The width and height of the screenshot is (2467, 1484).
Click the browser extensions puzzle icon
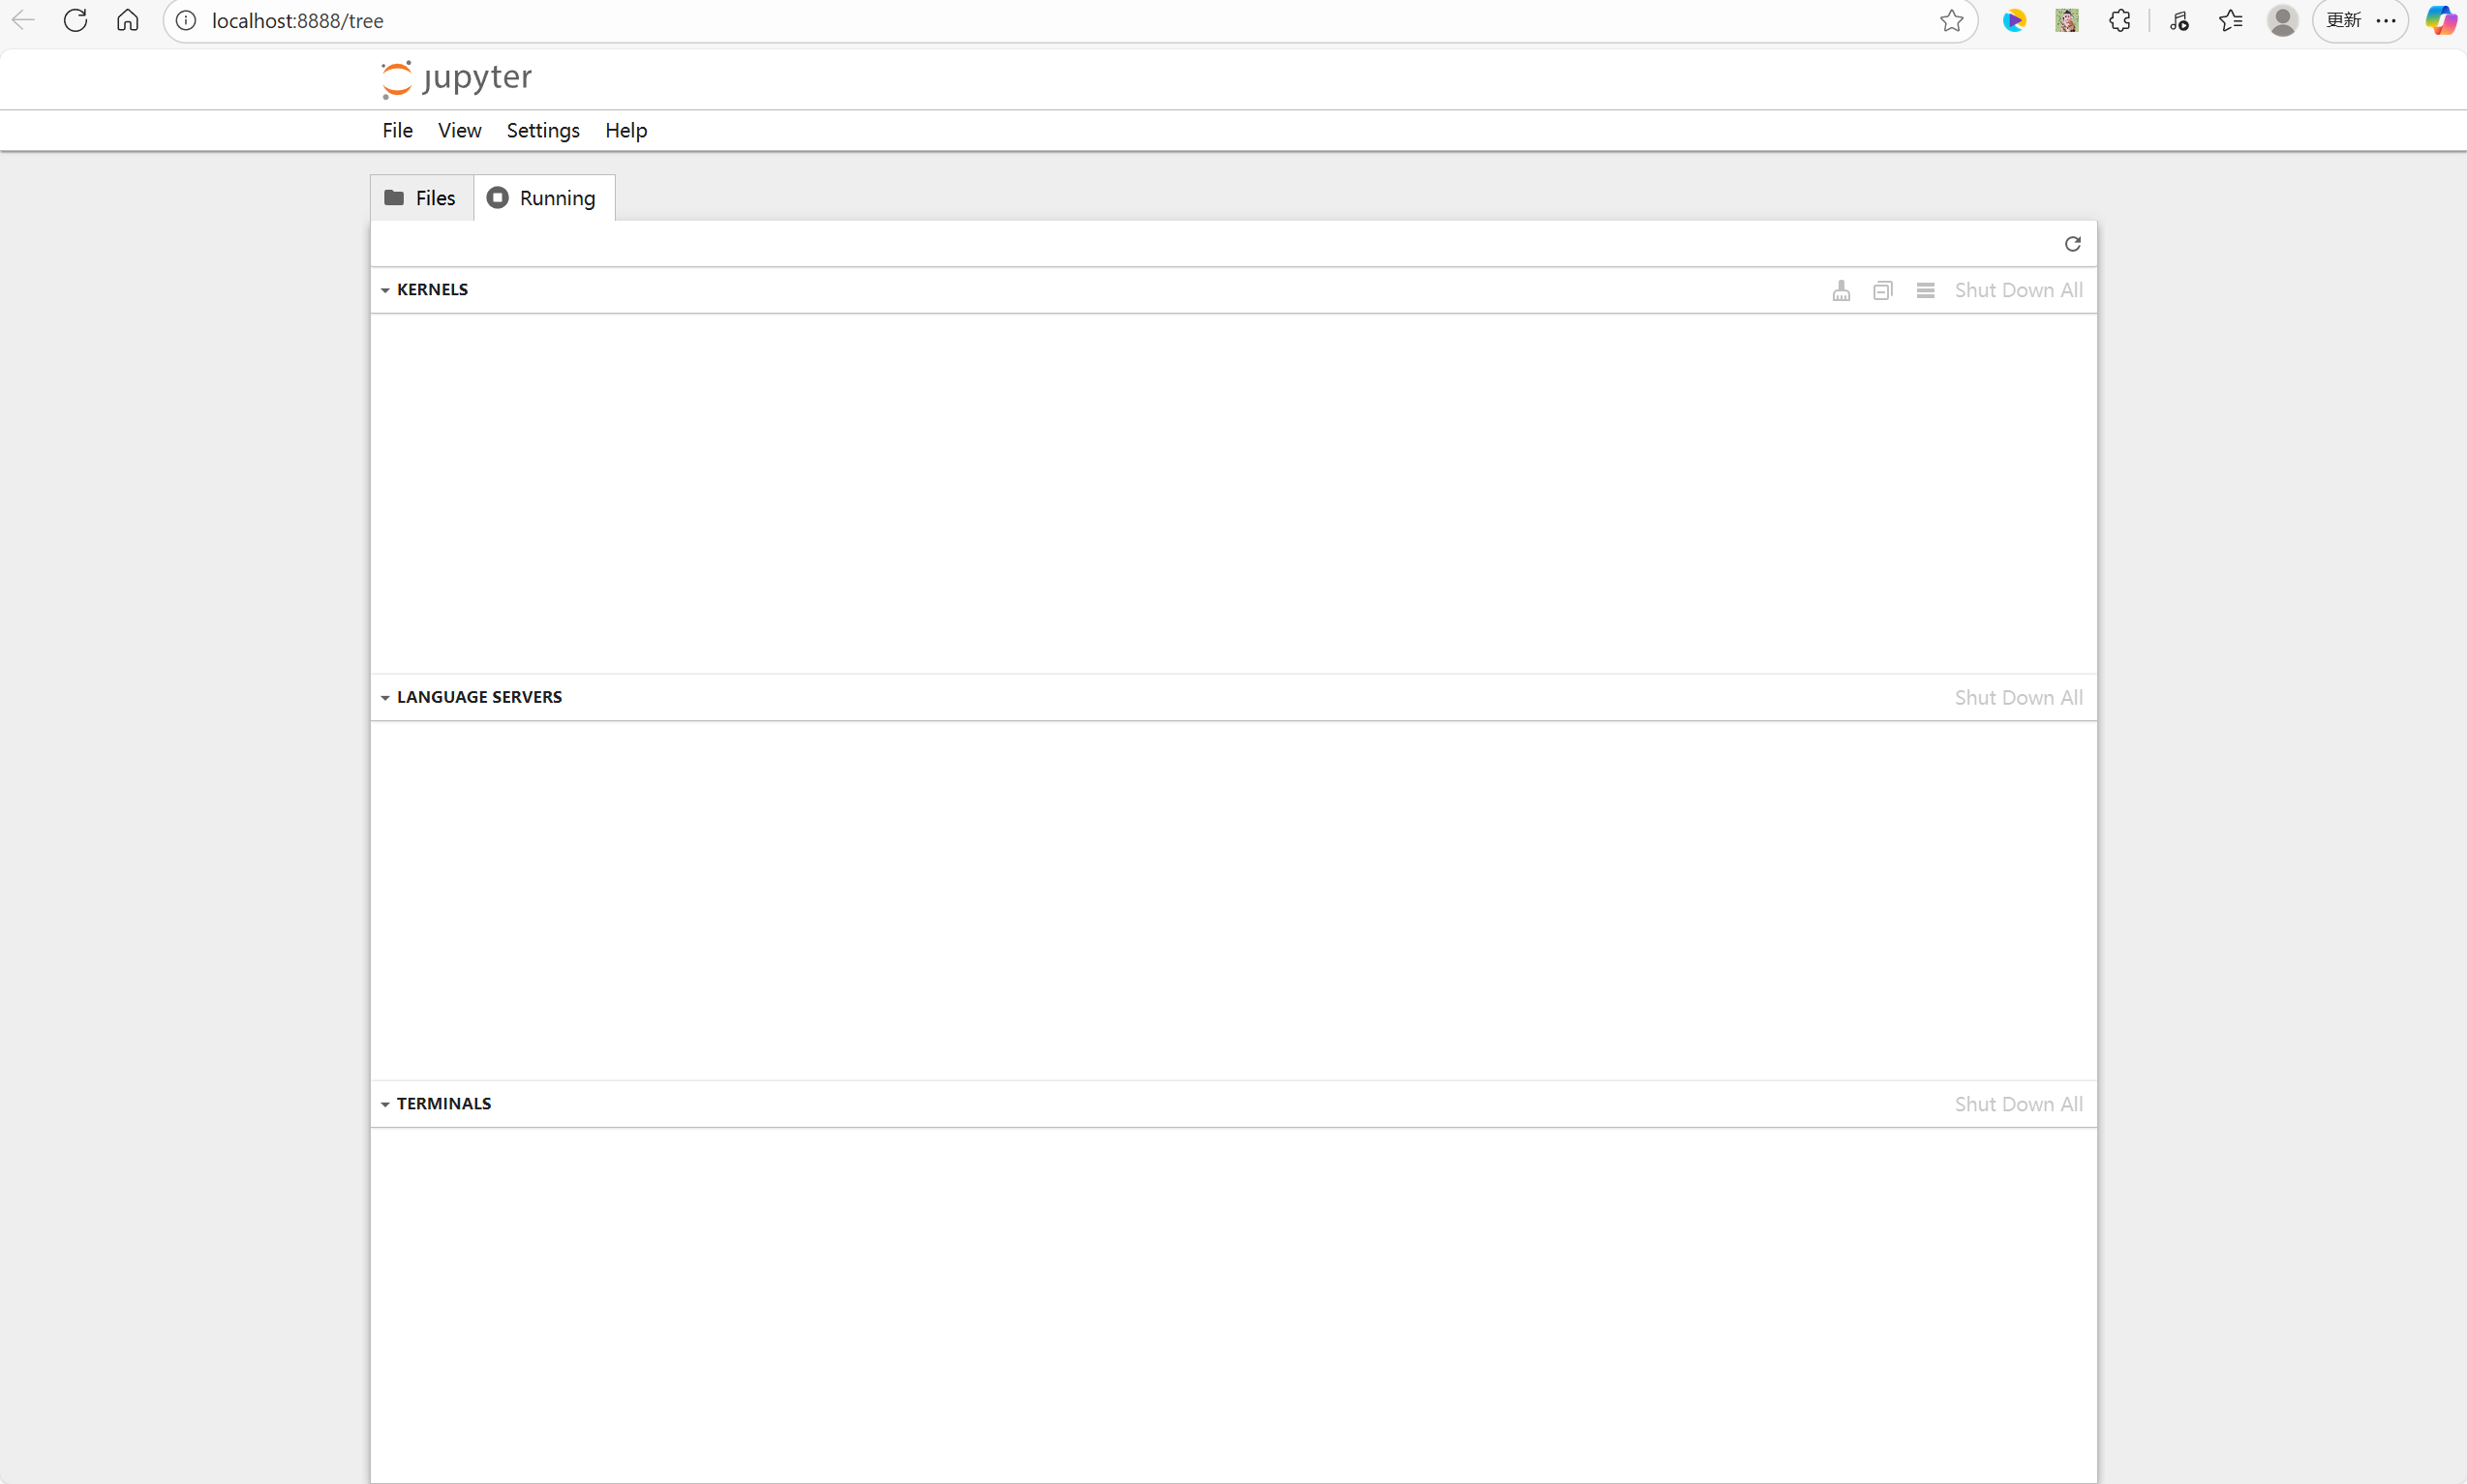point(2119,21)
